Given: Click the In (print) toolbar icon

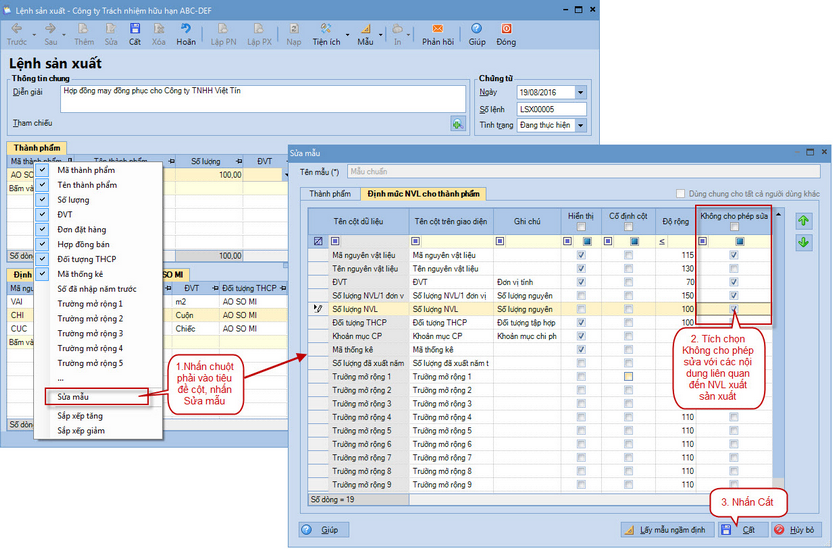Looking at the screenshot, I should point(397,29).
